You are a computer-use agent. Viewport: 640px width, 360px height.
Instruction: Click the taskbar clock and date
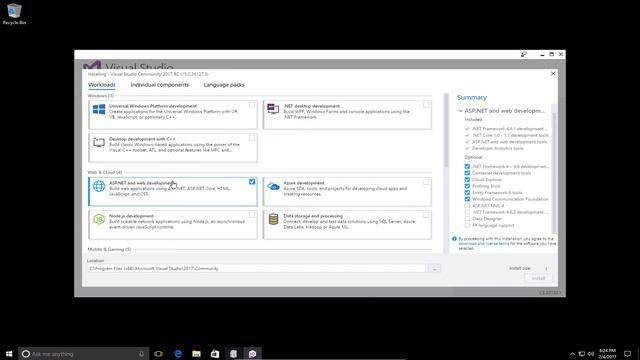coord(607,353)
